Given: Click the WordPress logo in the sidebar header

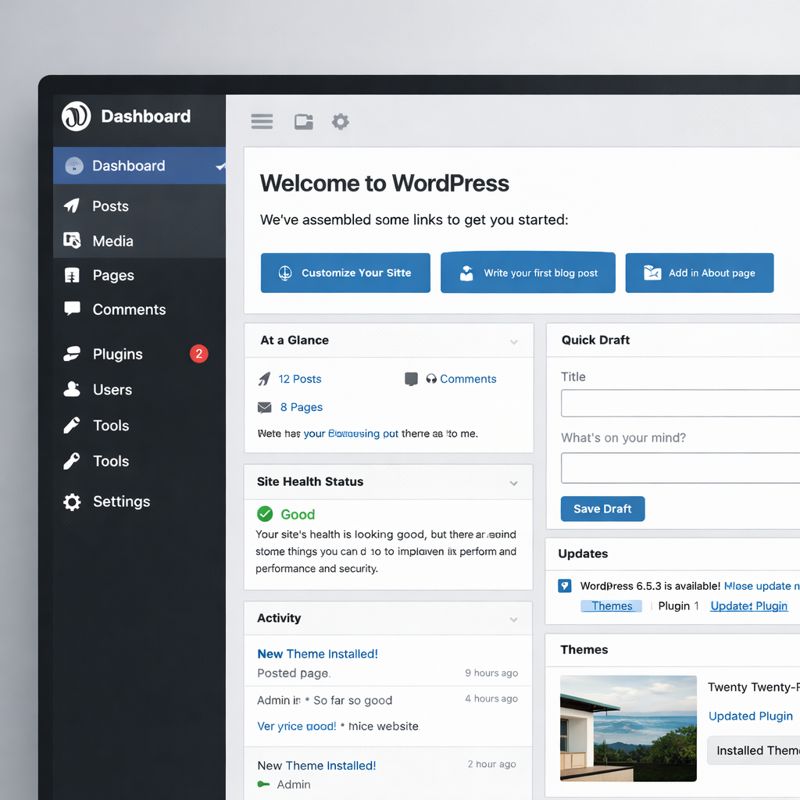Looking at the screenshot, I should tap(76, 116).
